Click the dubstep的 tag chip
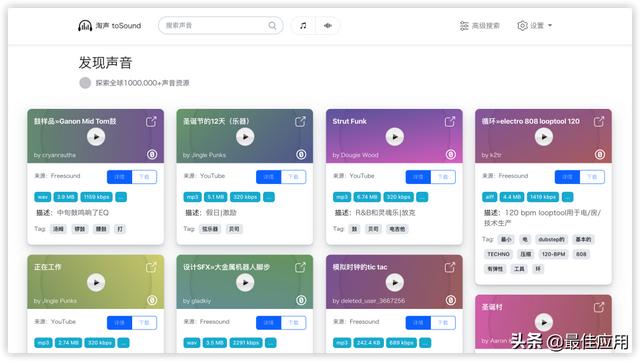Screen dimensions: 640x361 pos(551,239)
